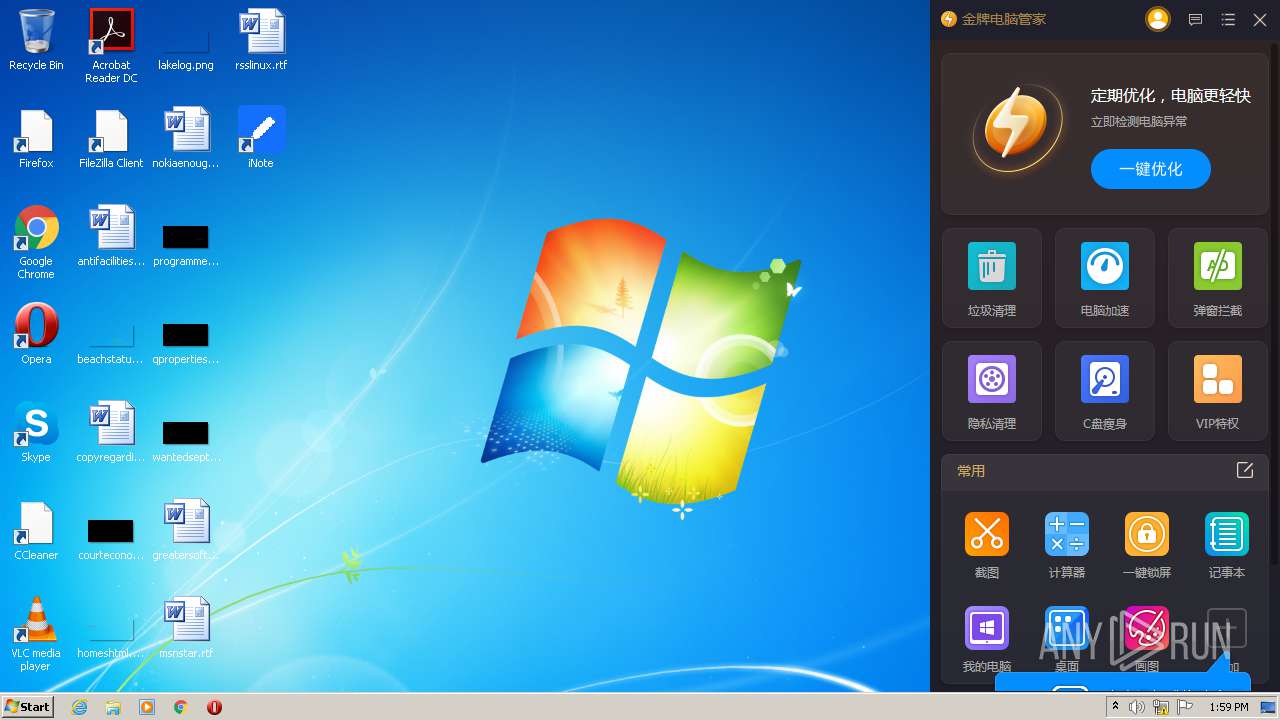
Task: Edit the 常用 section with the pencil icon
Action: click(1245, 470)
